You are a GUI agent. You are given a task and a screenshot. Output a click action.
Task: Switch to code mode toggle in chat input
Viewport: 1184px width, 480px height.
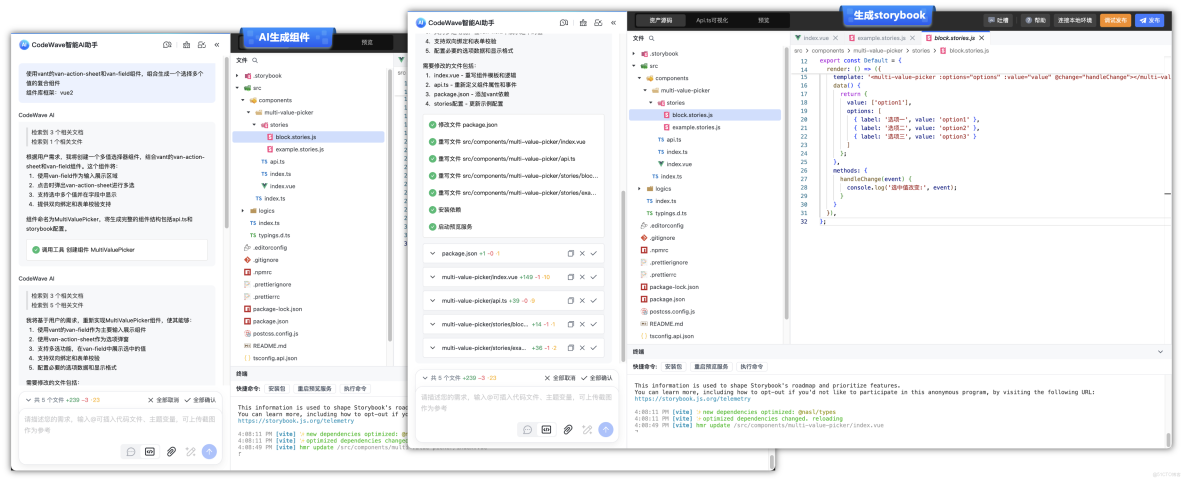tap(547, 429)
